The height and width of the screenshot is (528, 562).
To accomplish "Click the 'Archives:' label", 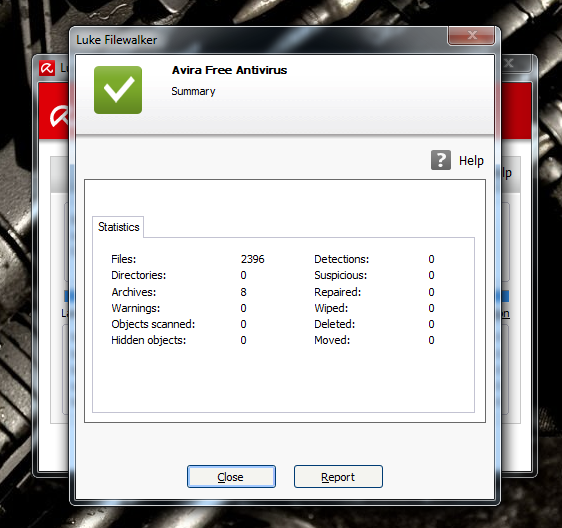I will click(x=134, y=292).
